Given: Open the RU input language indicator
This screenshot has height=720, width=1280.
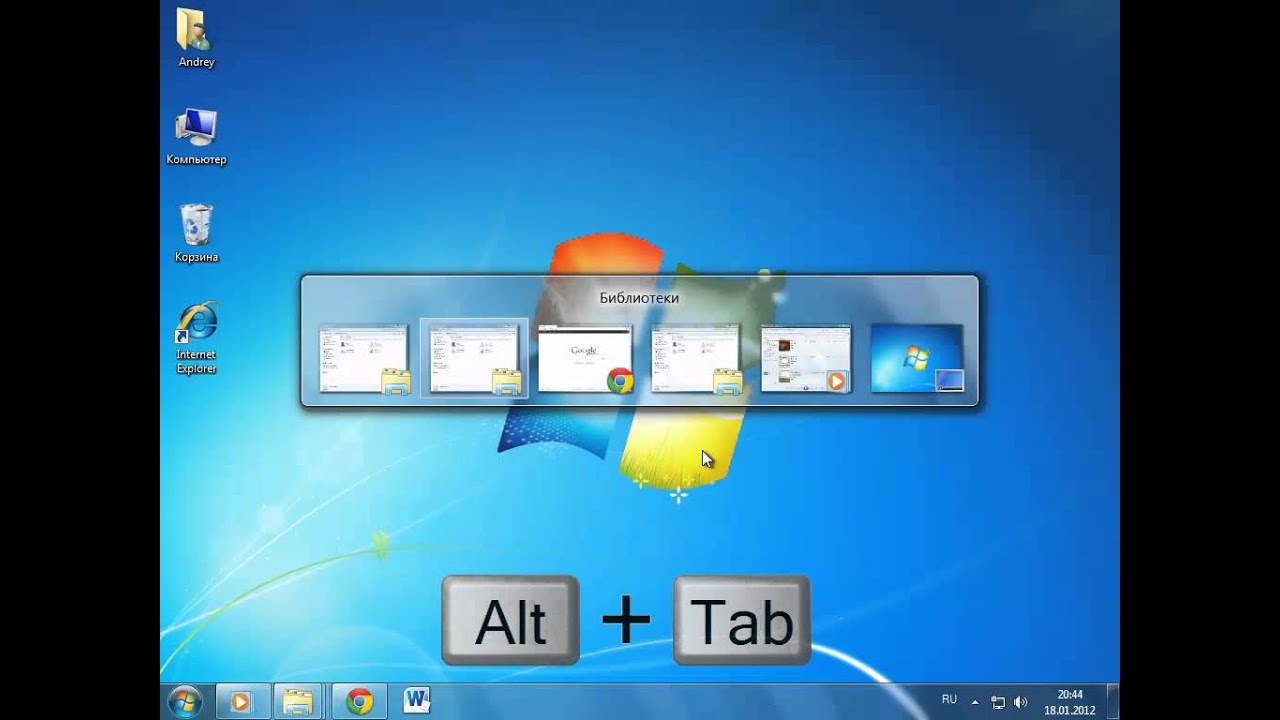Looking at the screenshot, I should pyautogui.click(x=949, y=699).
